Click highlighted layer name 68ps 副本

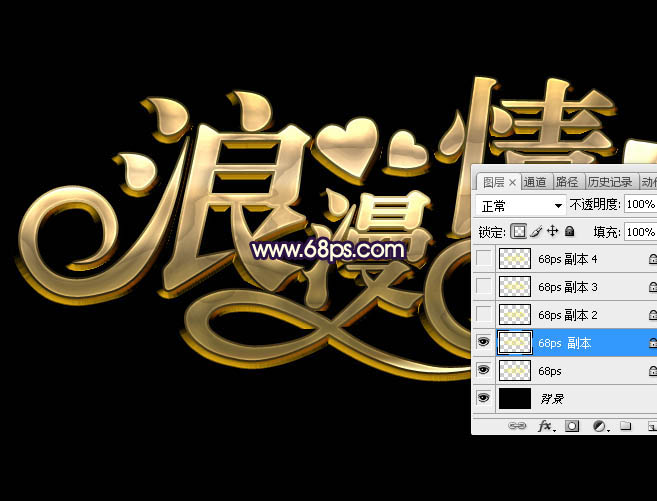tap(565, 343)
